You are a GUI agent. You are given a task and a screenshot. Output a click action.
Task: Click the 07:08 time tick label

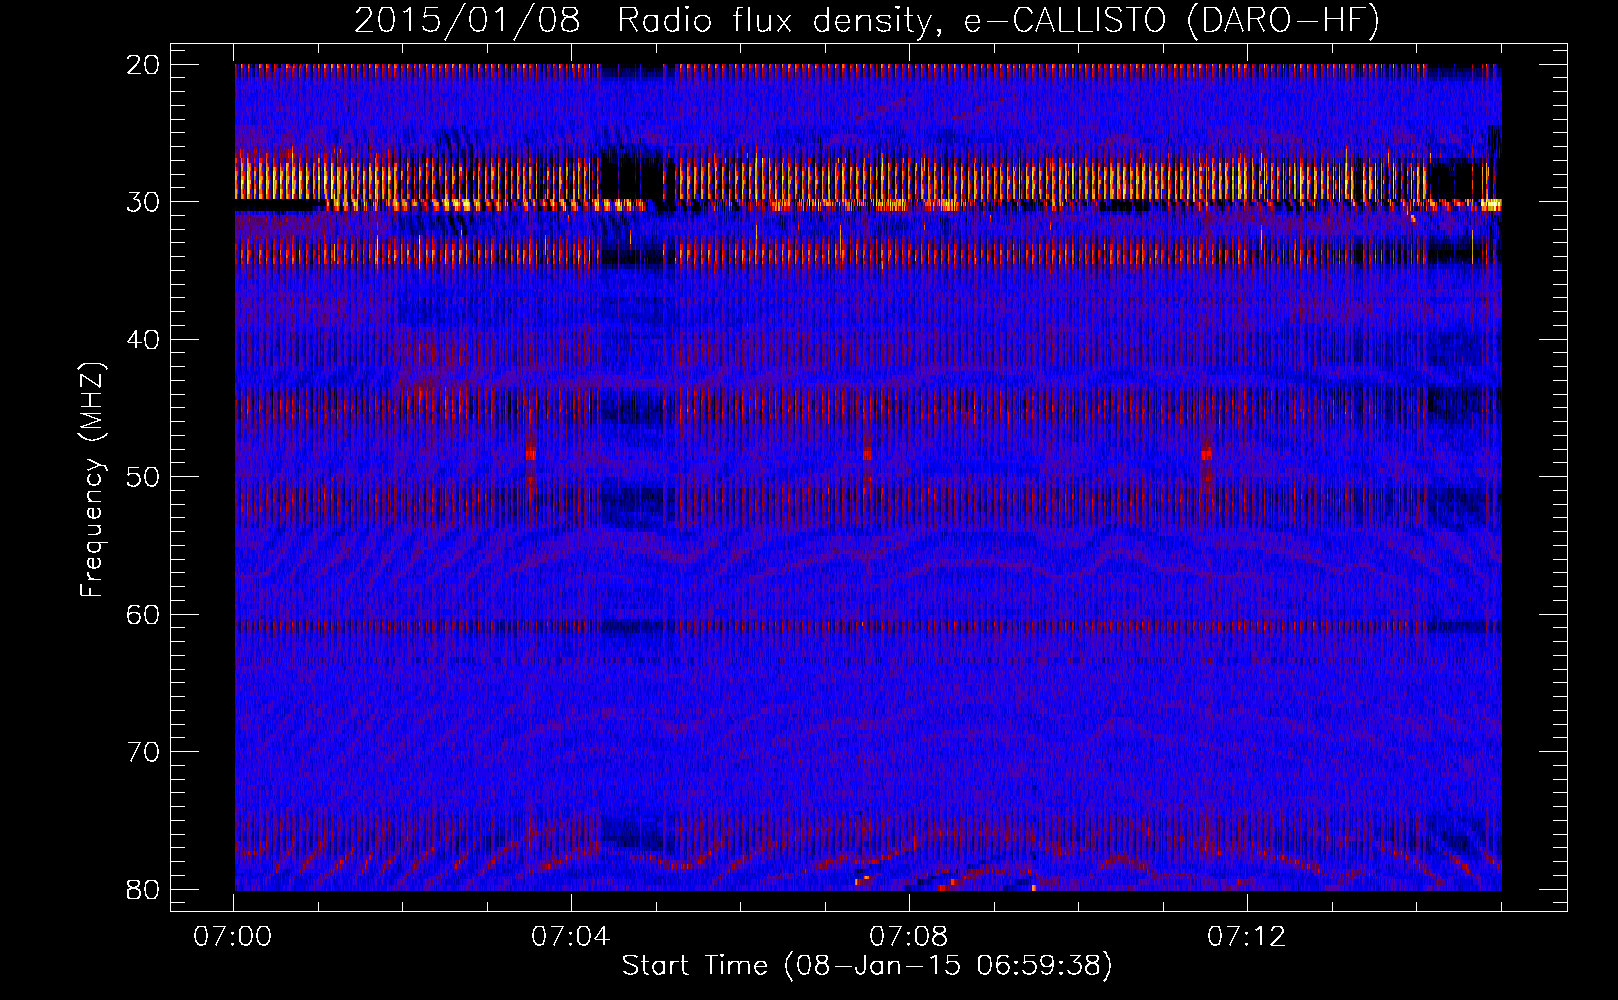(908, 937)
